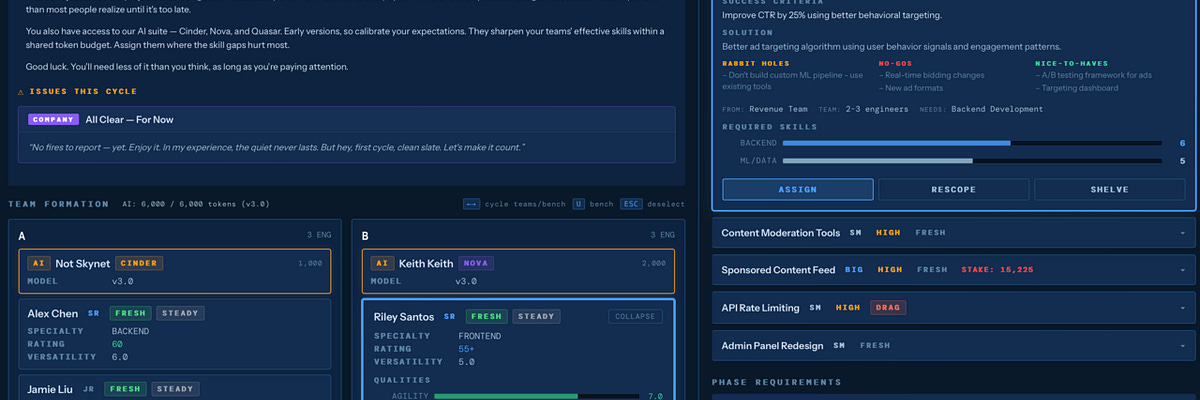
Task: Expand the Content Moderation Tools chevron
Action: [x=1182, y=233]
